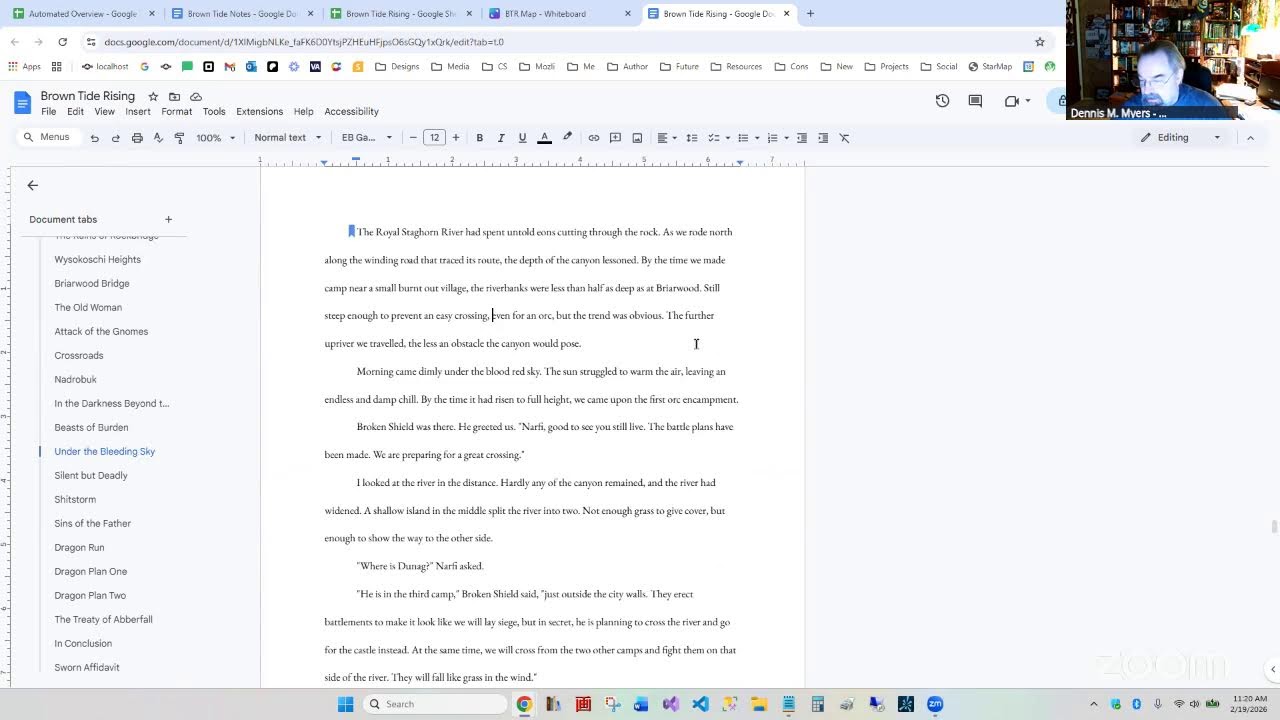The image size is (1280, 720).
Task: Open the Accessibility menu
Action: pos(351,112)
